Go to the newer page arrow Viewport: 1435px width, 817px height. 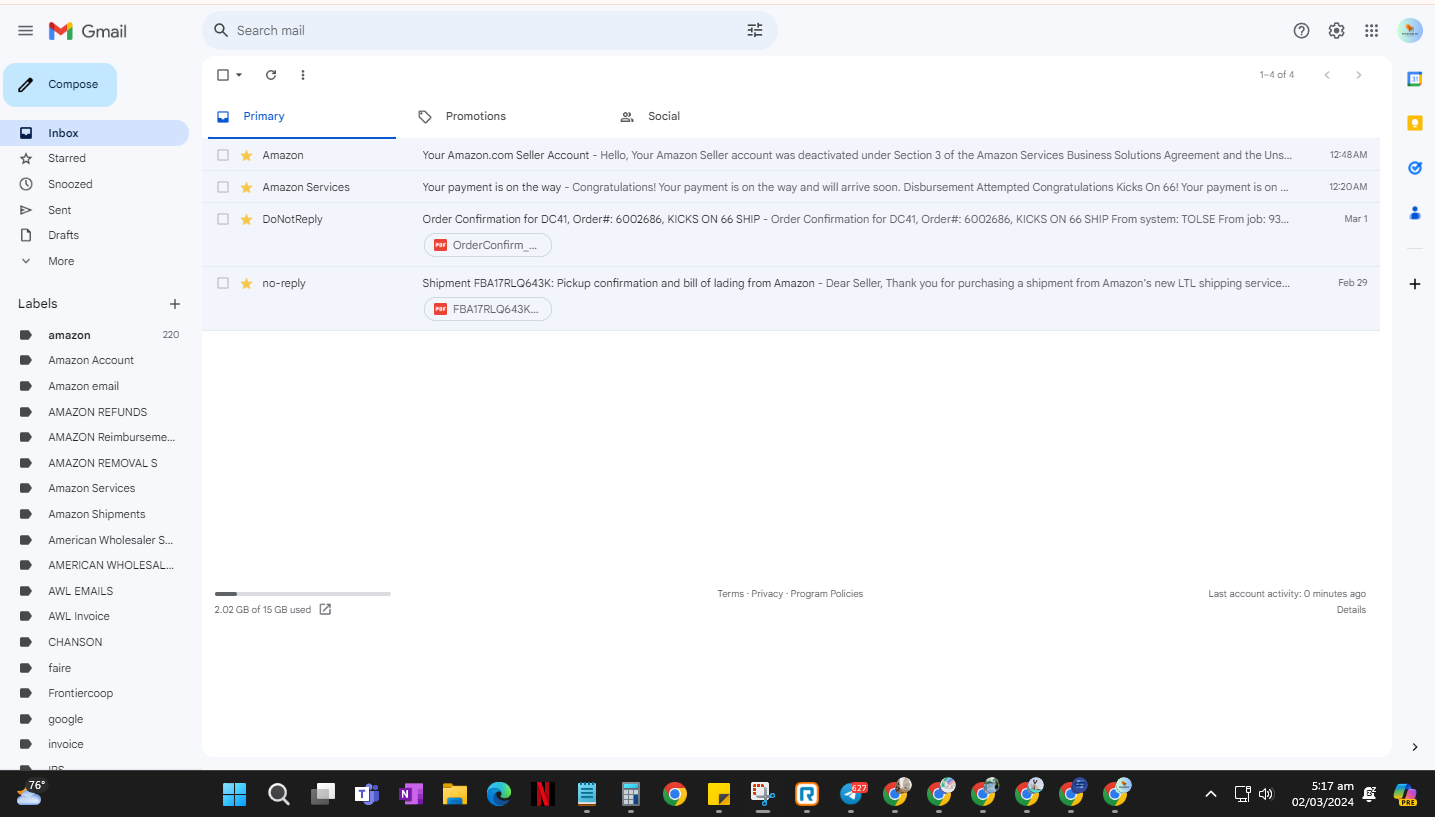coord(1327,75)
